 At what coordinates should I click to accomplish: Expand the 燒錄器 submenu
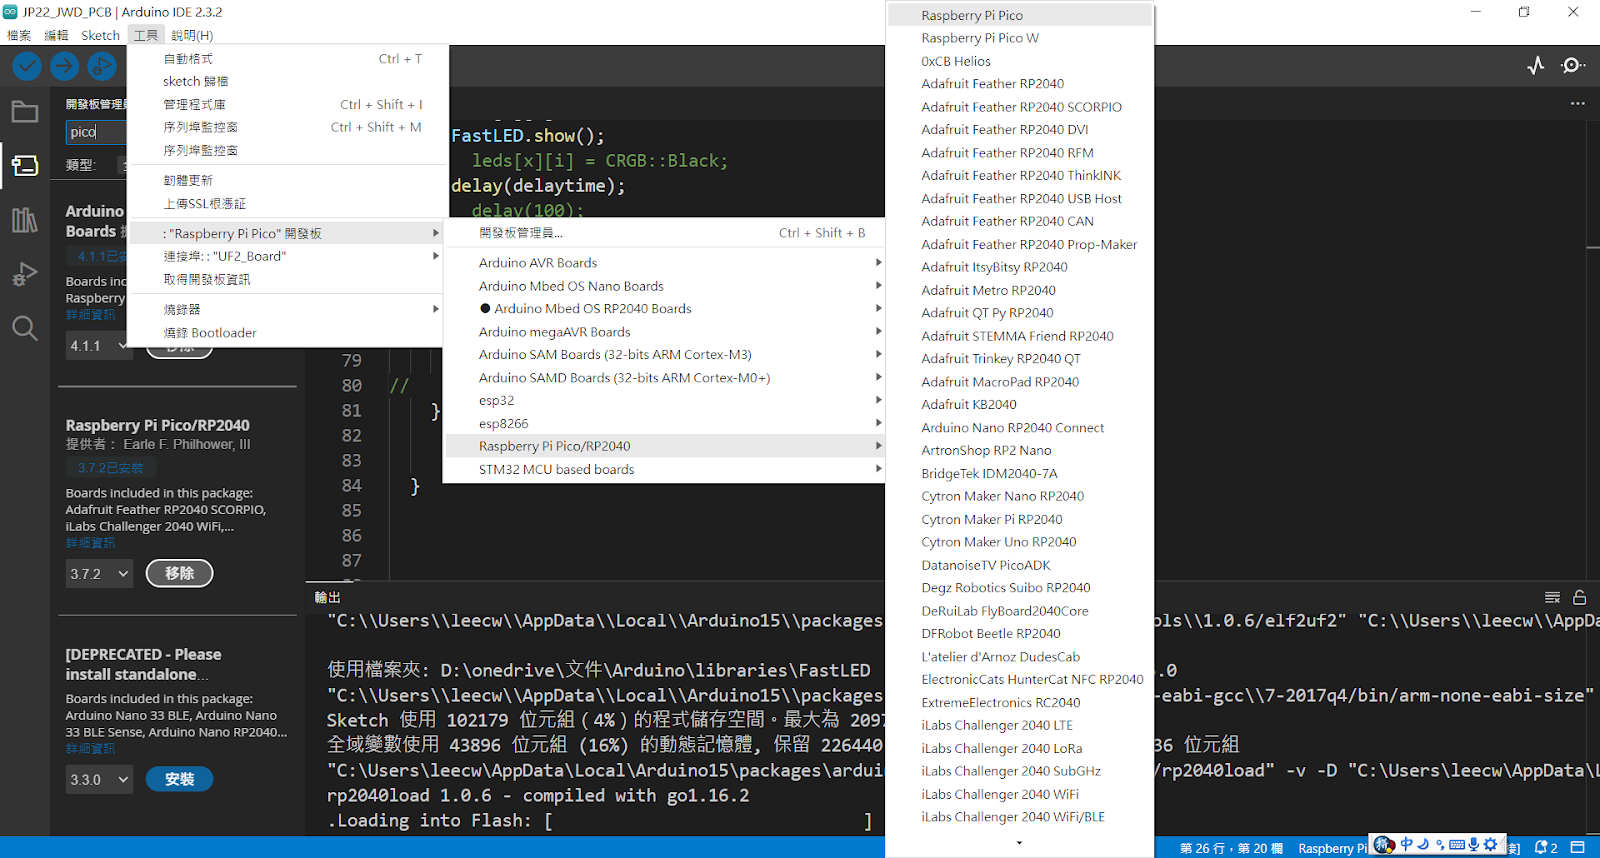click(285, 309)
